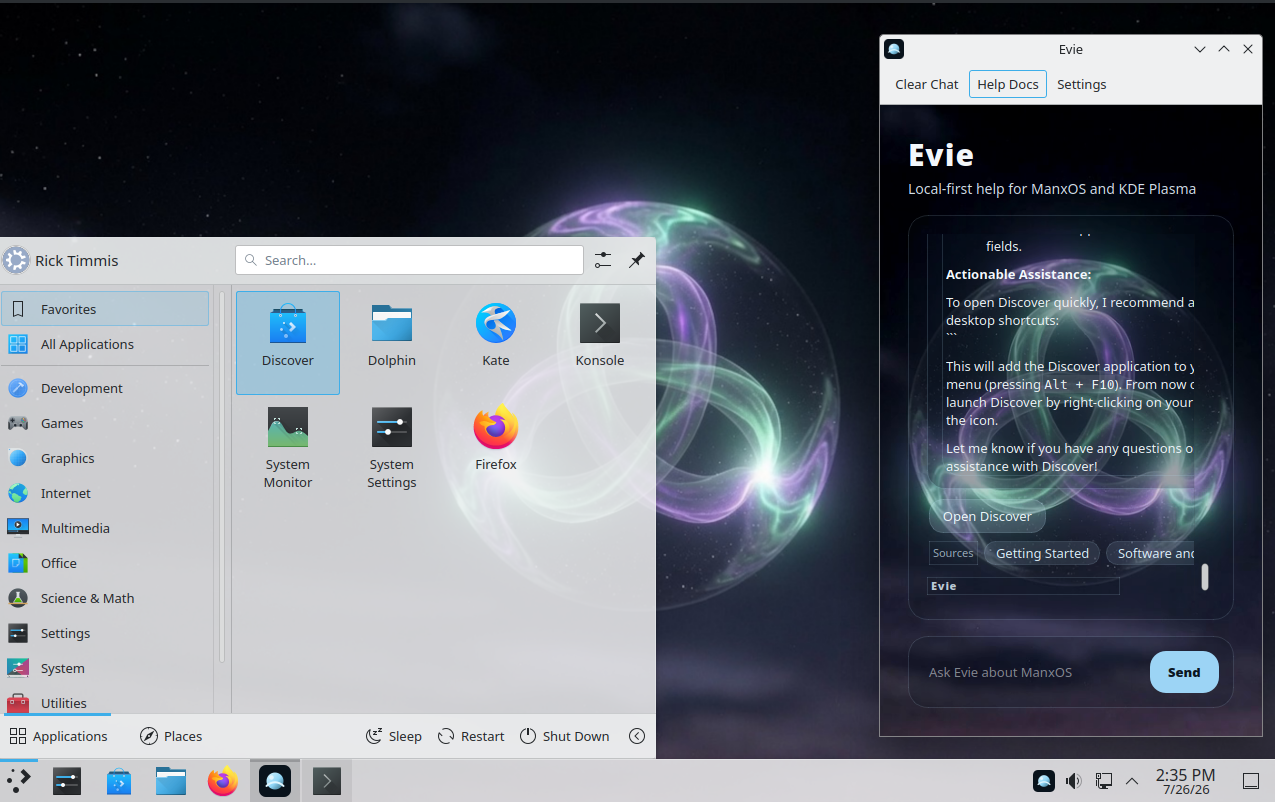The height and width of the screenshot is (802, 1275).
Task: Open the volume control in tray
Action: click(1073, 781)
